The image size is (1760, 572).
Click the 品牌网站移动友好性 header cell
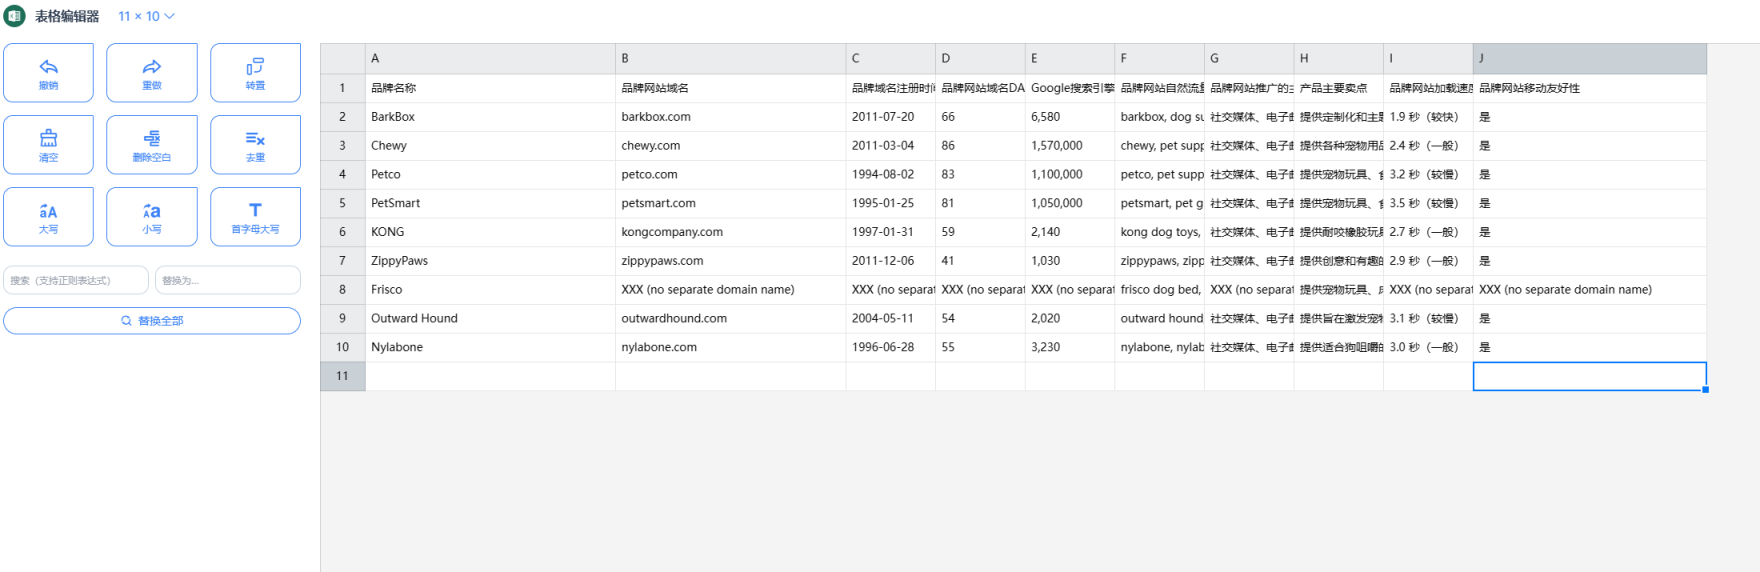coord(1590,88)
